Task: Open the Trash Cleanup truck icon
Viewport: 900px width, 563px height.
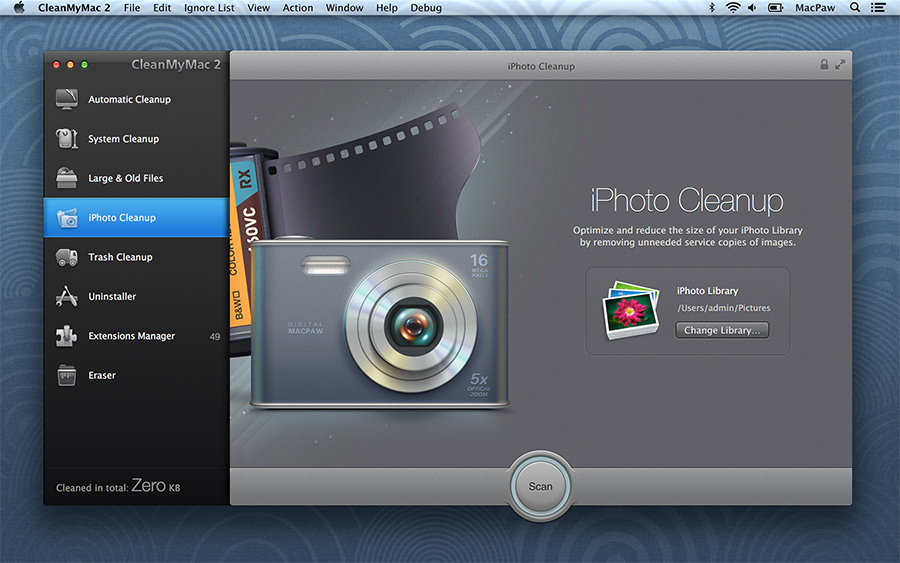Action: click(x=67, y=257)
